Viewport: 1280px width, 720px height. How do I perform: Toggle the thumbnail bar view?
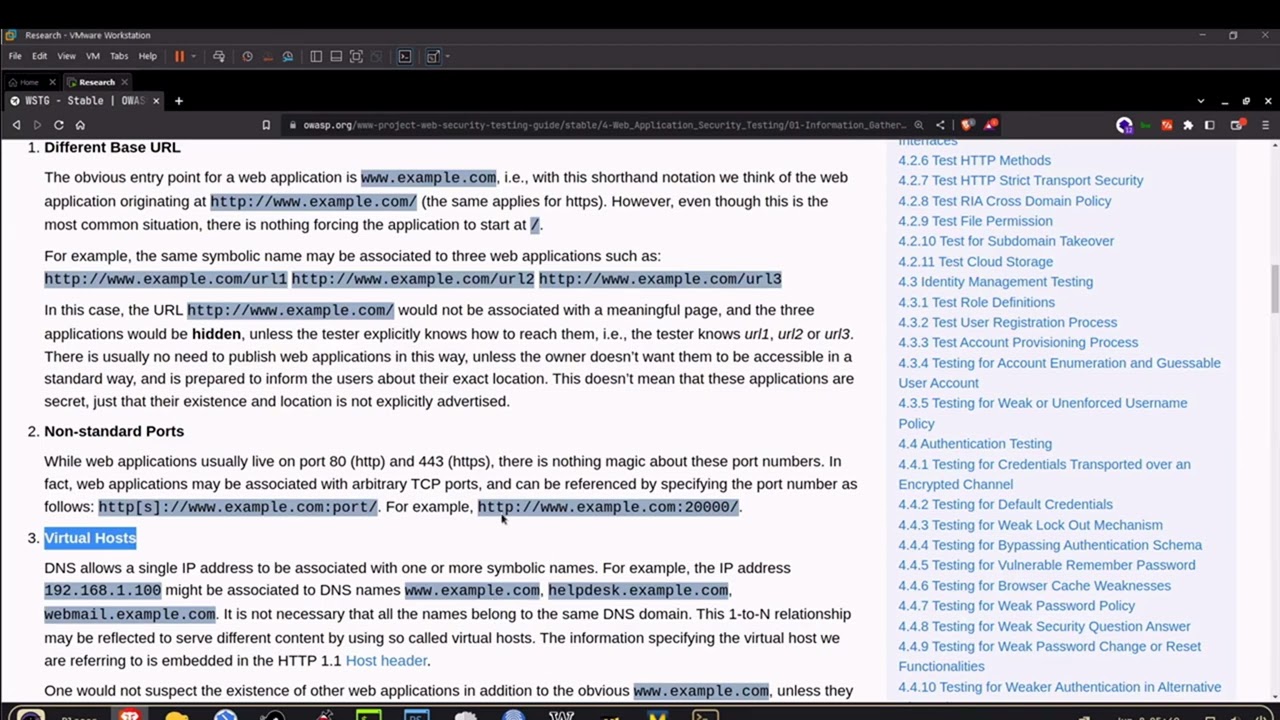click(x=336, y=56)
